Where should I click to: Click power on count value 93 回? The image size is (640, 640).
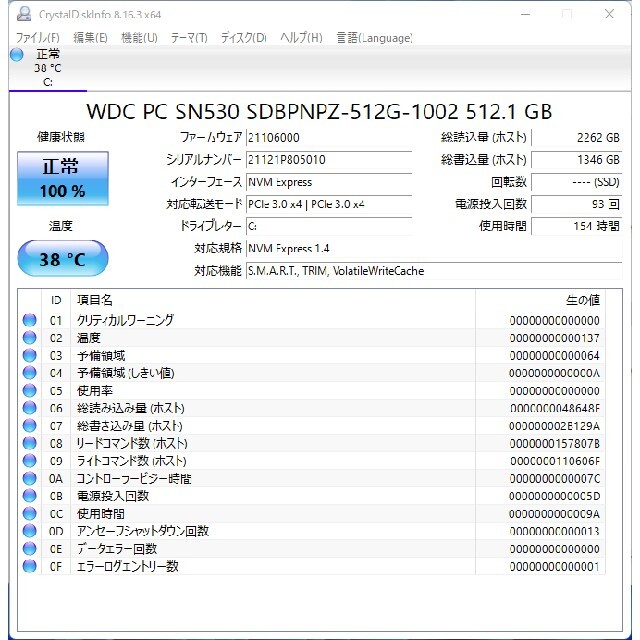[x=577, y=204]
